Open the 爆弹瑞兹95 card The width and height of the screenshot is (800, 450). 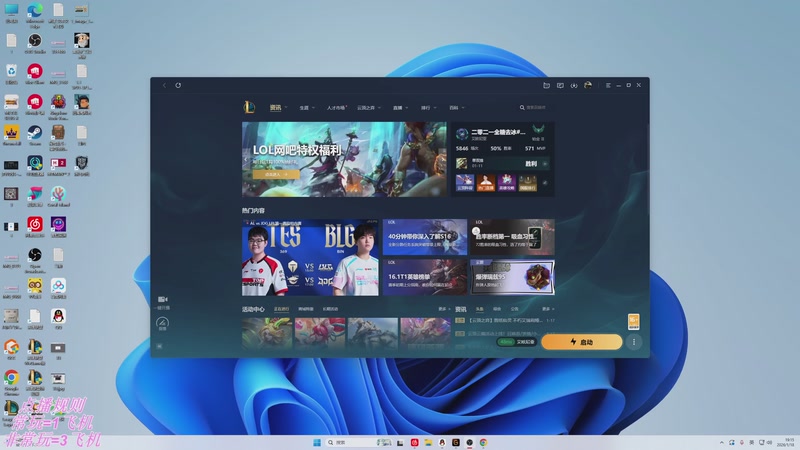[x=512, y=277]
